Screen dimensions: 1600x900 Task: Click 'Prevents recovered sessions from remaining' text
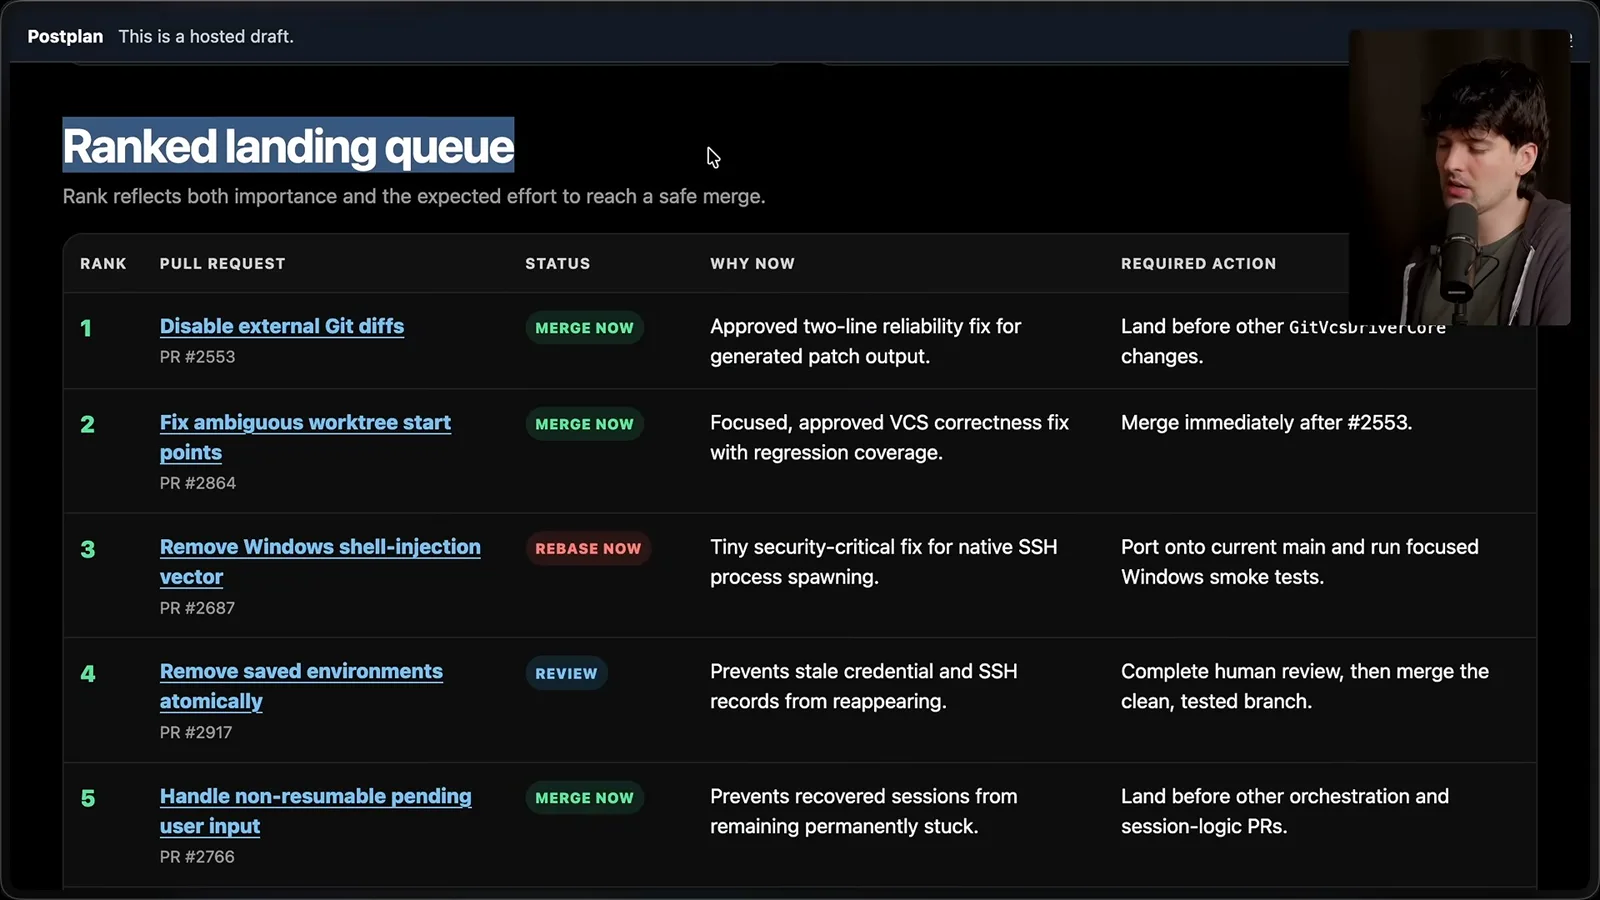pos(864,811)
